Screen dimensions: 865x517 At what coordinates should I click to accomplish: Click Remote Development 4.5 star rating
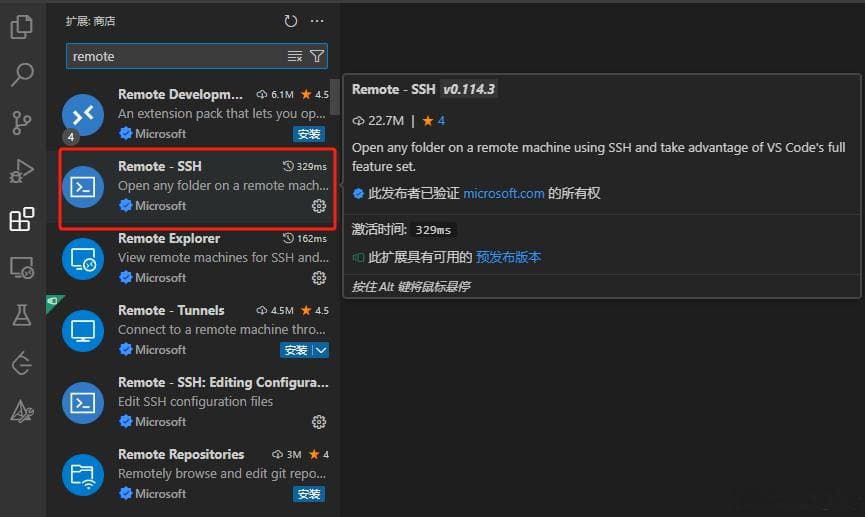[x=315, y=94]
